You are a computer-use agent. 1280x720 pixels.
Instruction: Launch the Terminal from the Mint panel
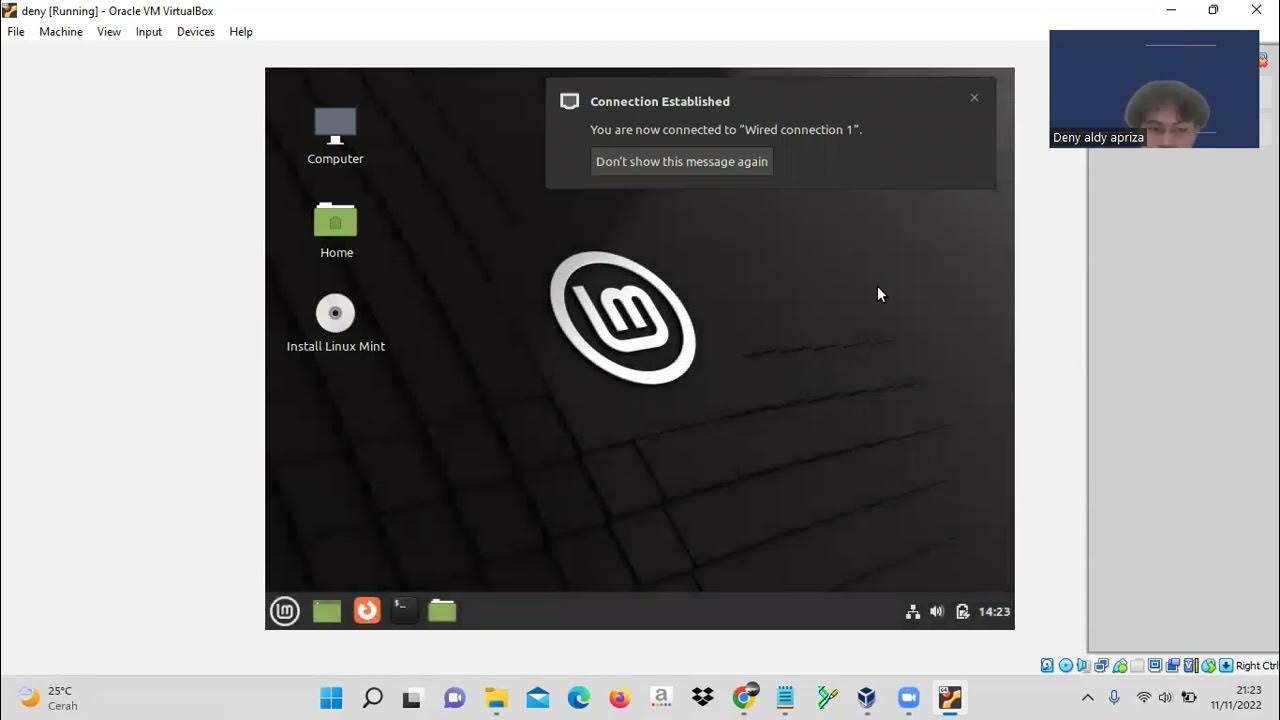tap(404, 610)
